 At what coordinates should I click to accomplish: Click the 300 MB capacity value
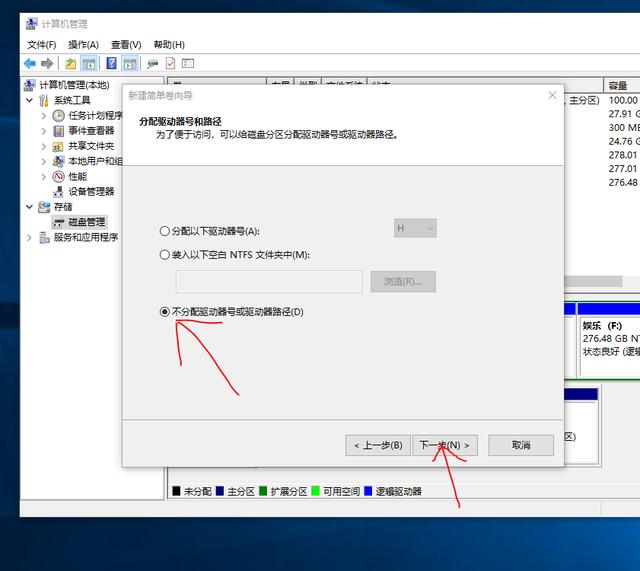click(624, 128)
